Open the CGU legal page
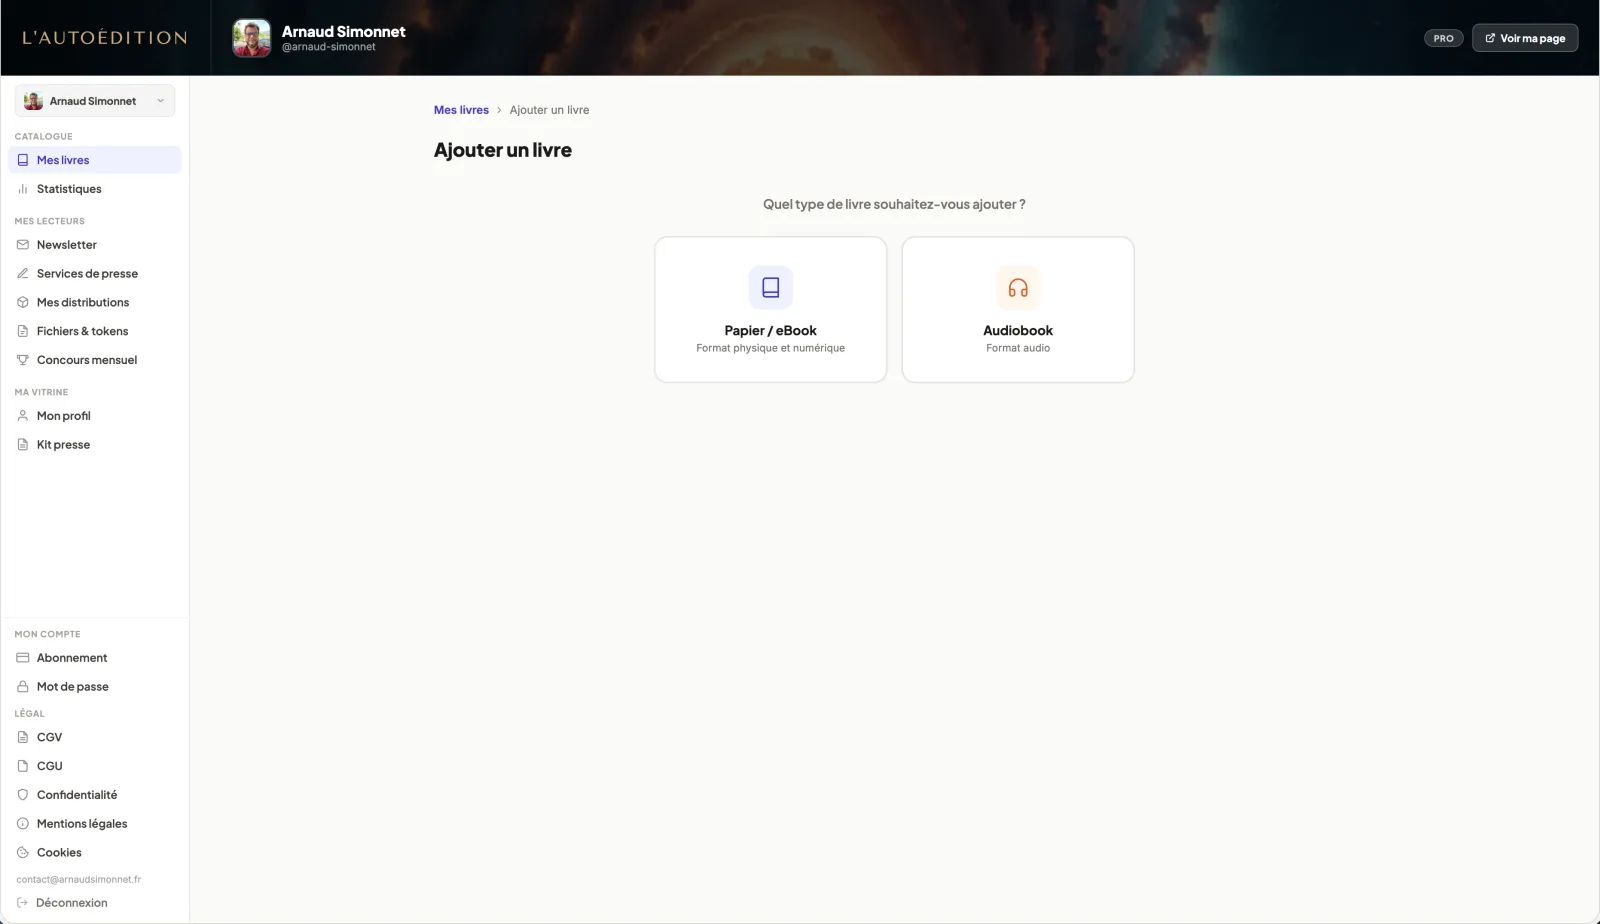 (95, 766)
